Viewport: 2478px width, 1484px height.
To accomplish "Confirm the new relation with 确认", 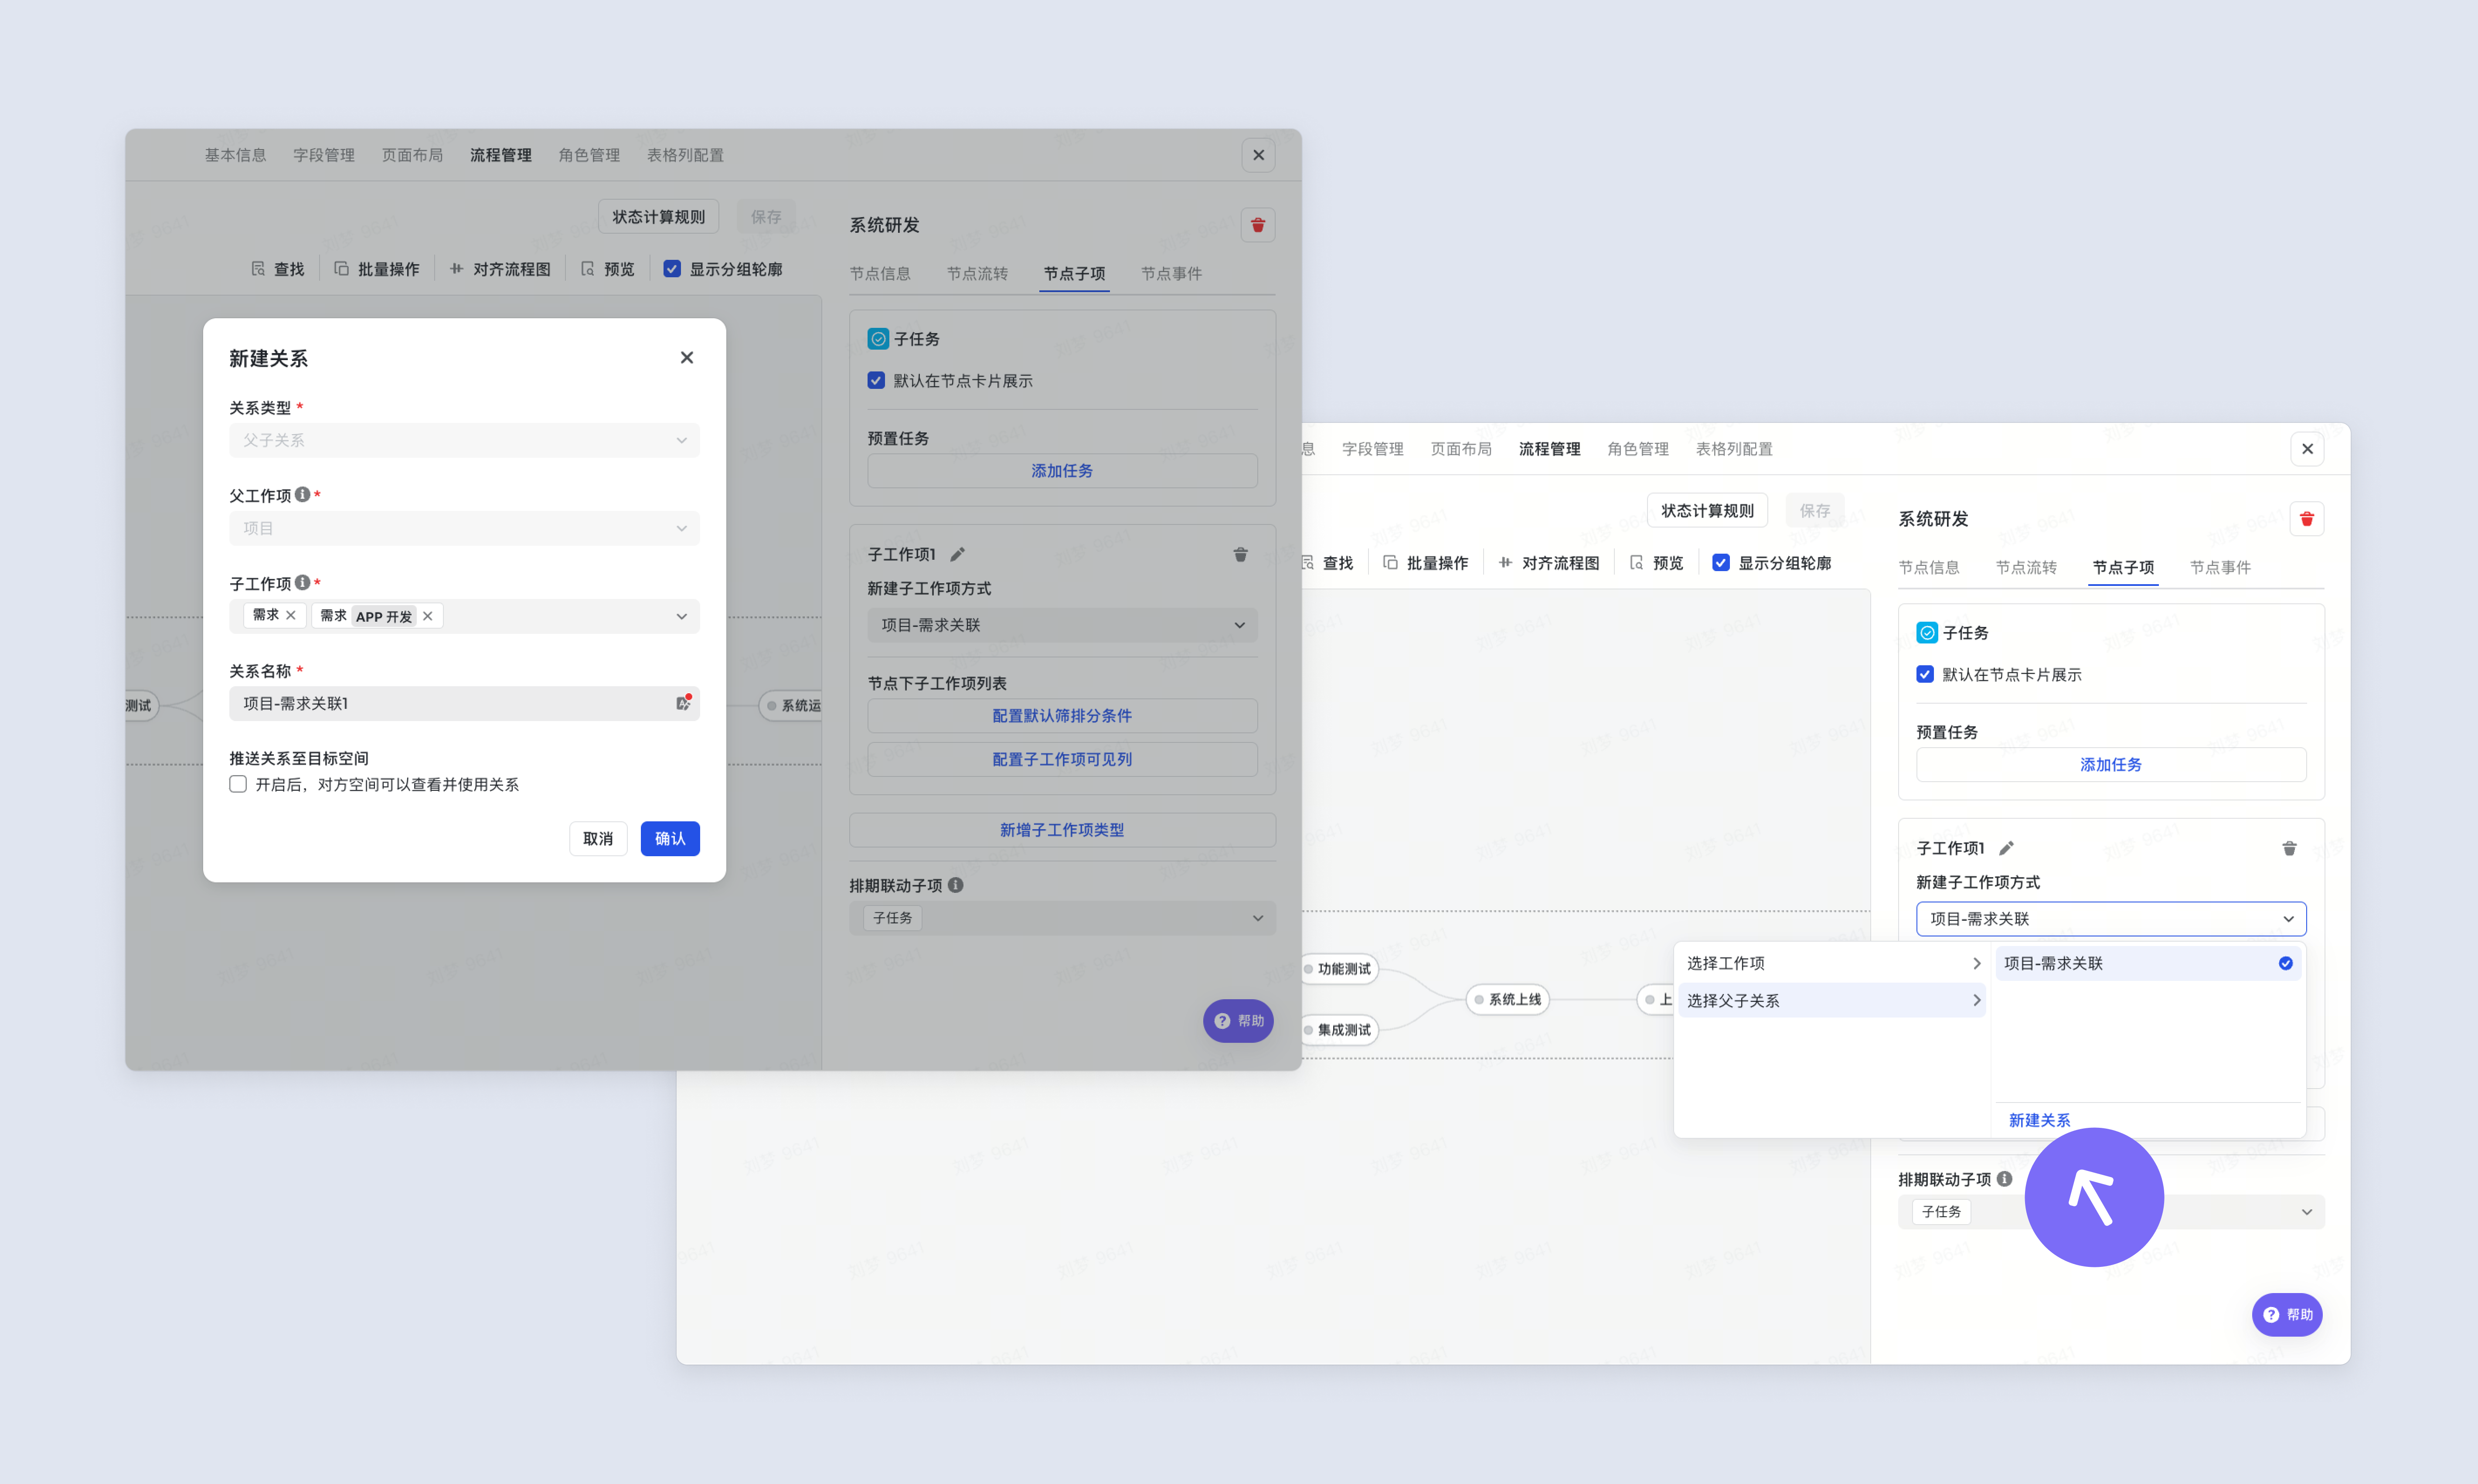I will (x=670, y=839).
